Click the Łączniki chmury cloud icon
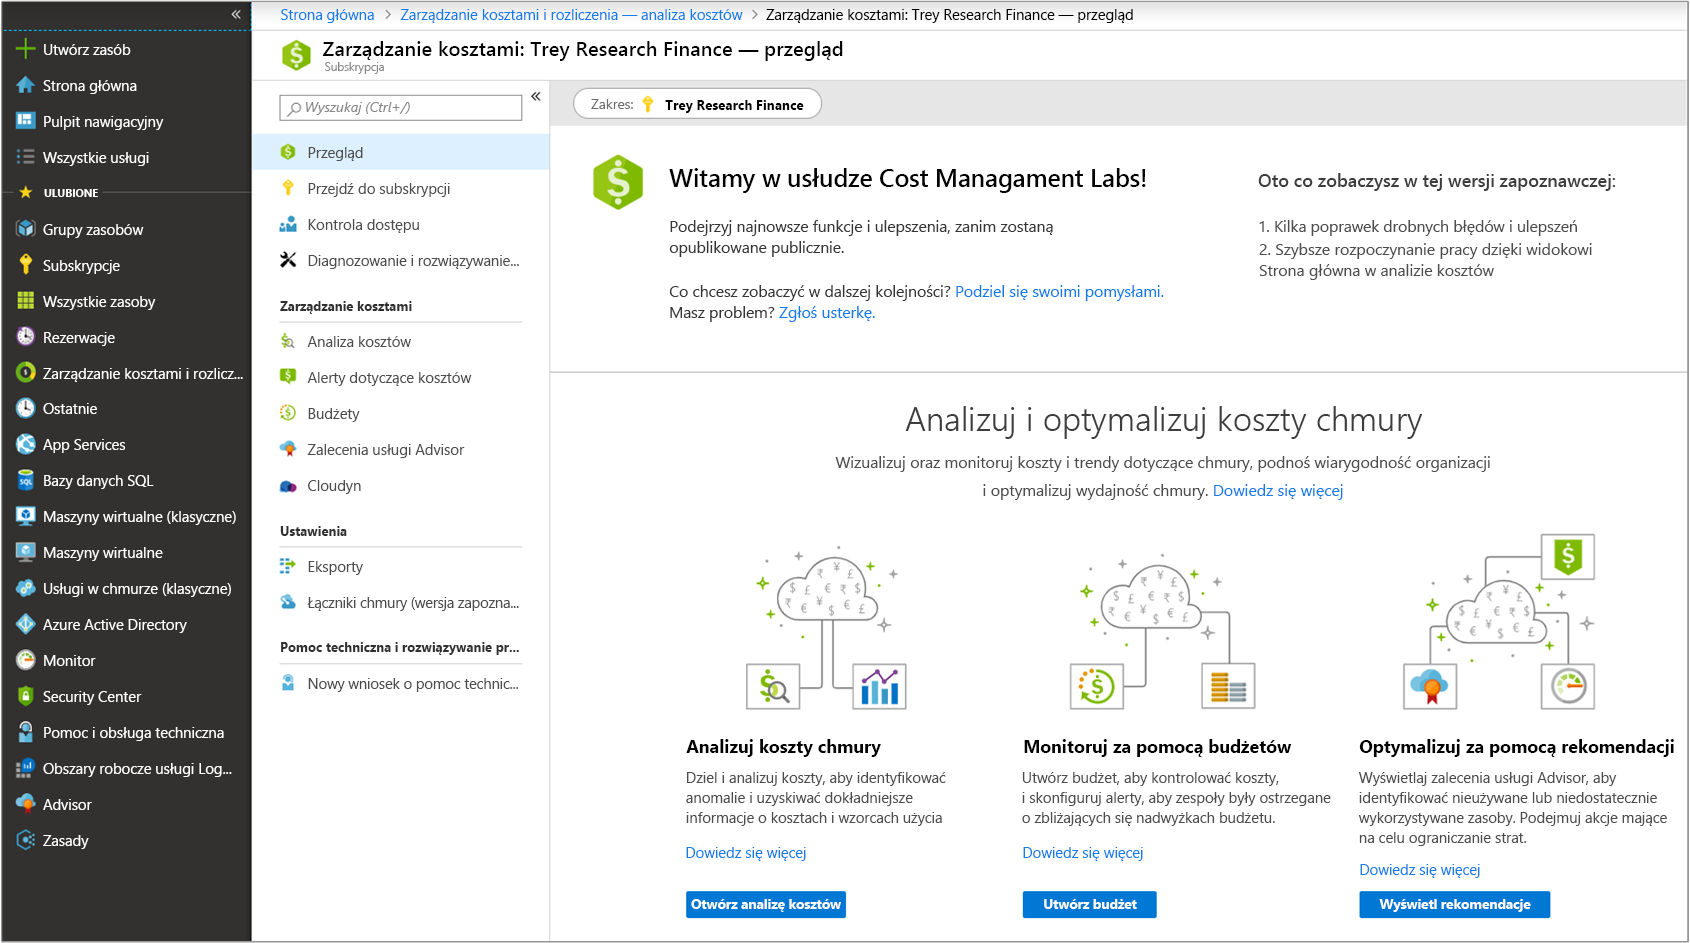 288,602
